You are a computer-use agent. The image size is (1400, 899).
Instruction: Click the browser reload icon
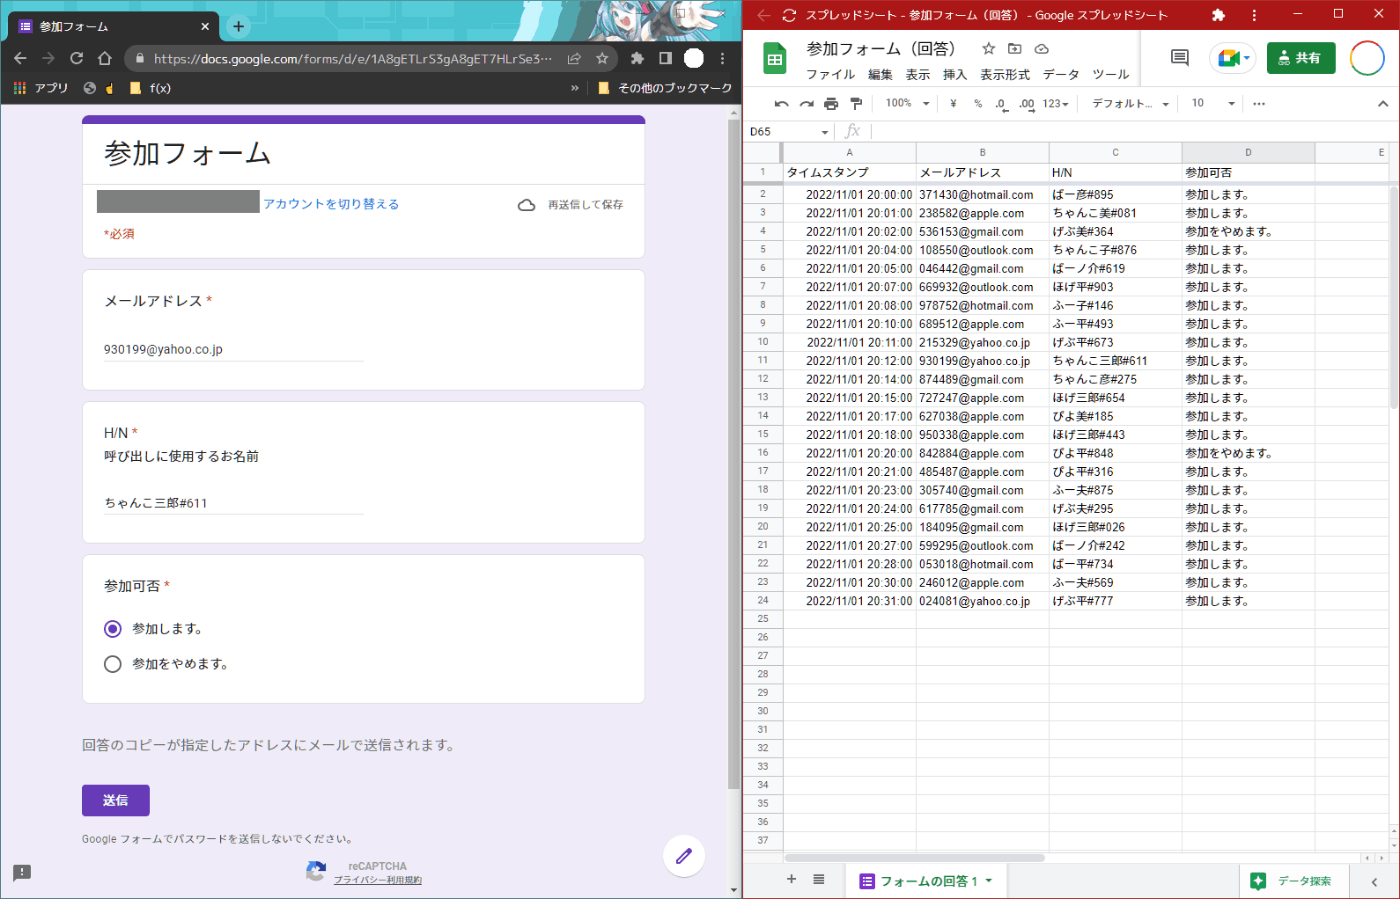coord(76,58)
